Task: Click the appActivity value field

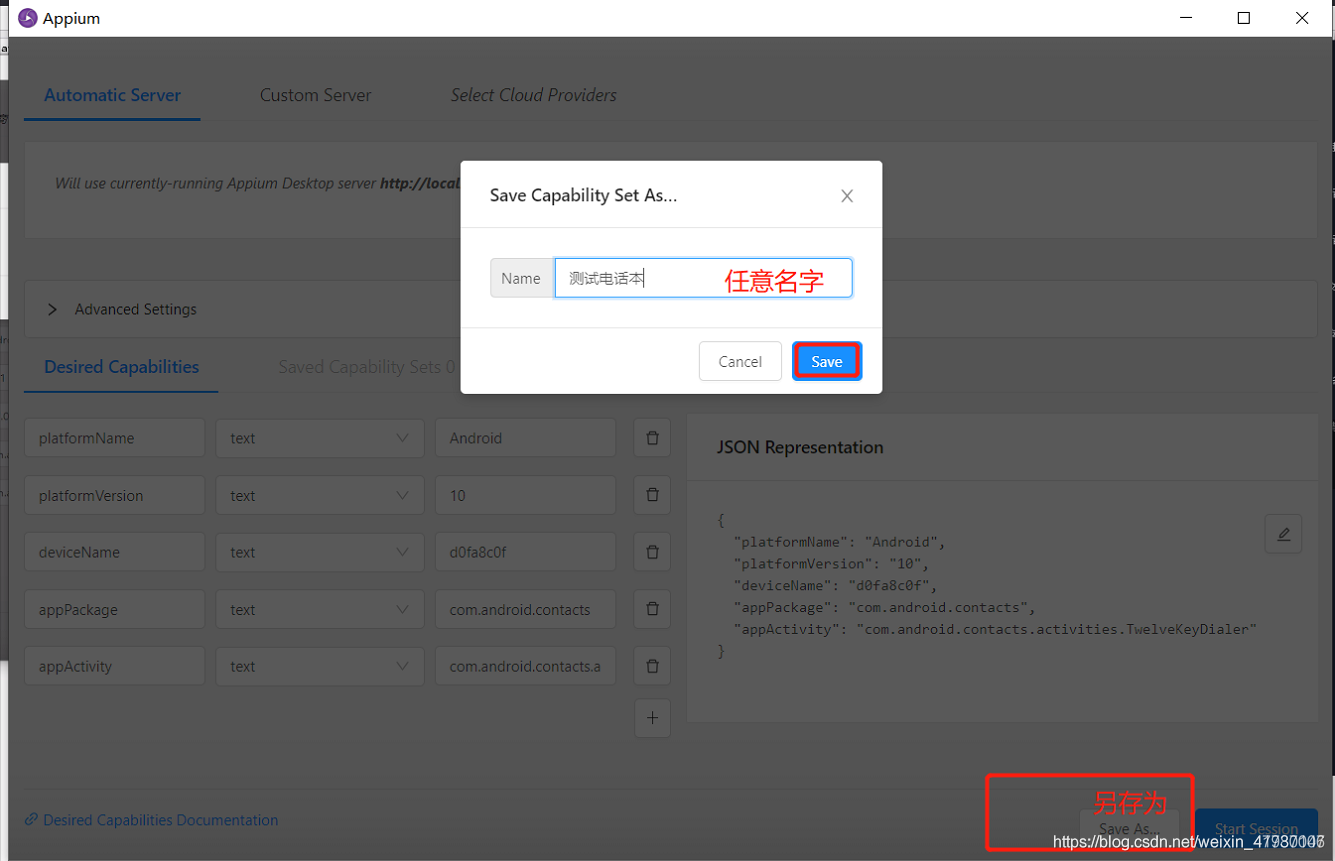Action: pyautogui.click(x=525, y=666)
